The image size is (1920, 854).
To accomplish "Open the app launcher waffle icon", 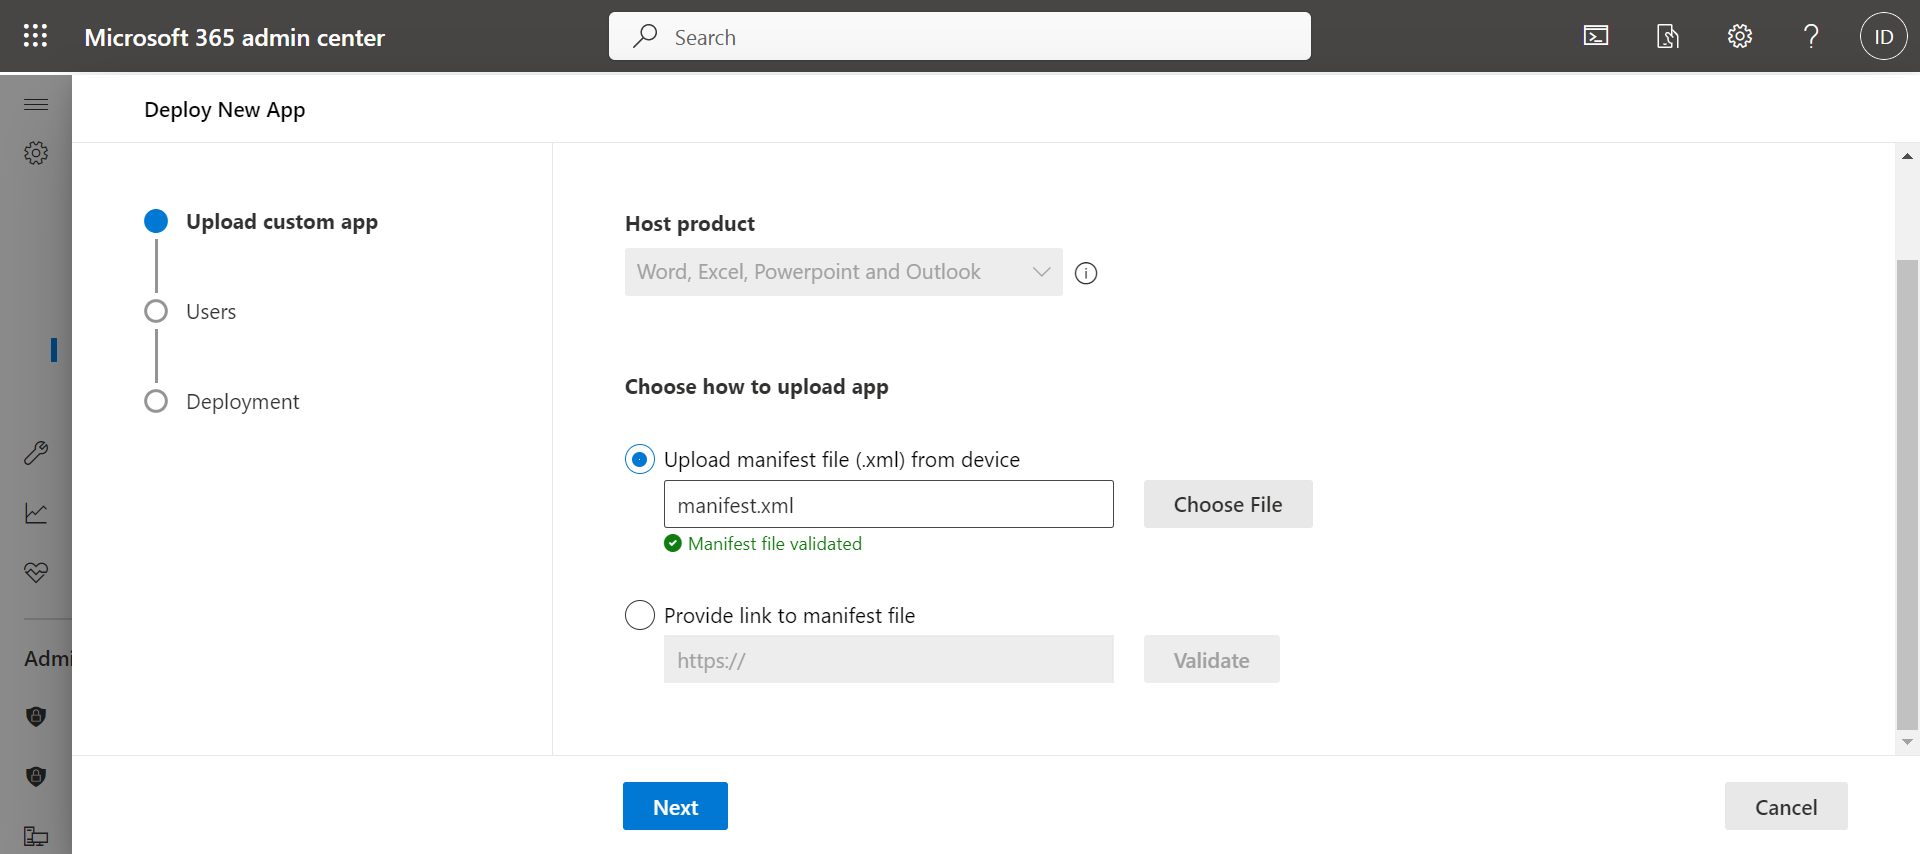I will click(x=35, y=37).
